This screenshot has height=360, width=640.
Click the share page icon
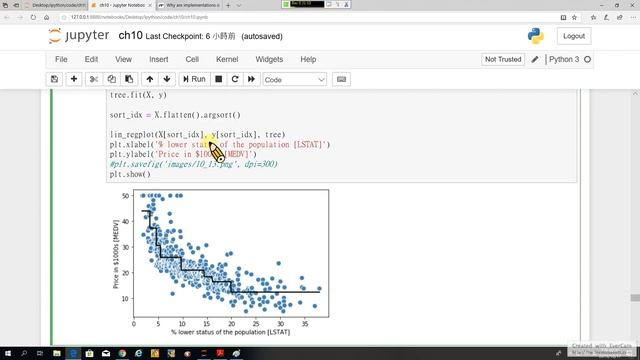(620, 17)
